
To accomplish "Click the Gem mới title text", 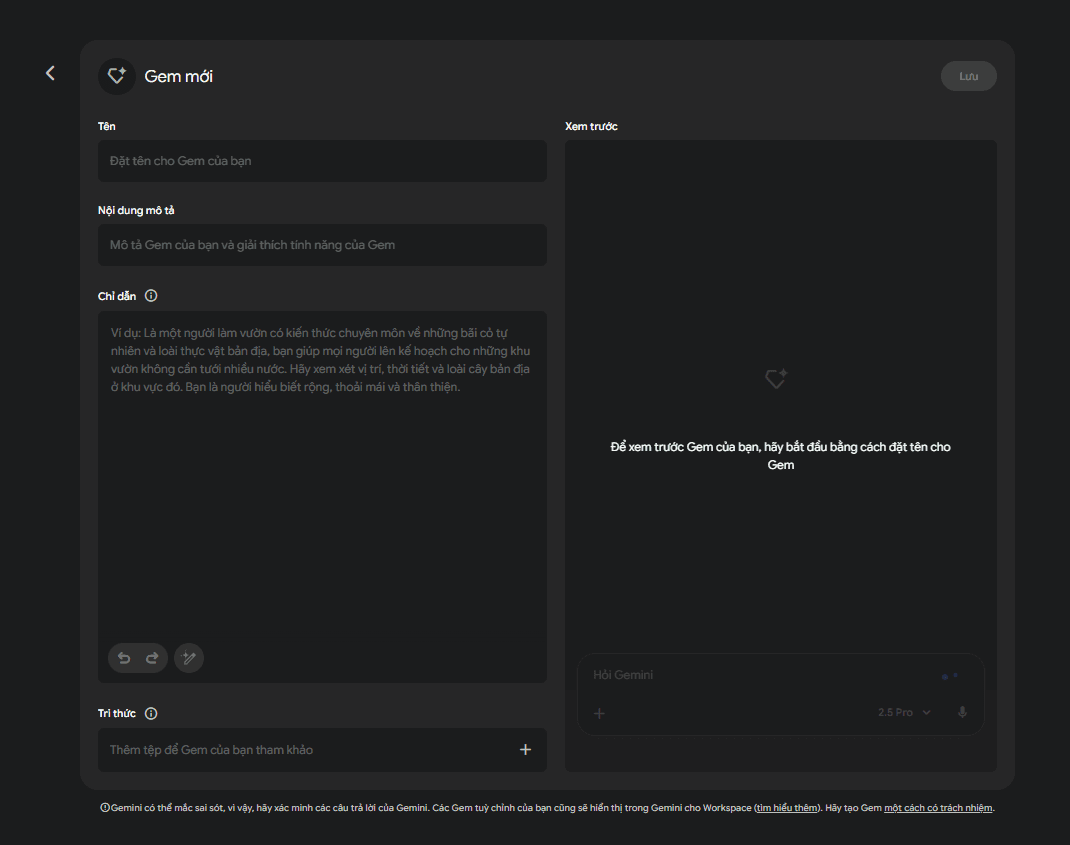I will (179, 76).
